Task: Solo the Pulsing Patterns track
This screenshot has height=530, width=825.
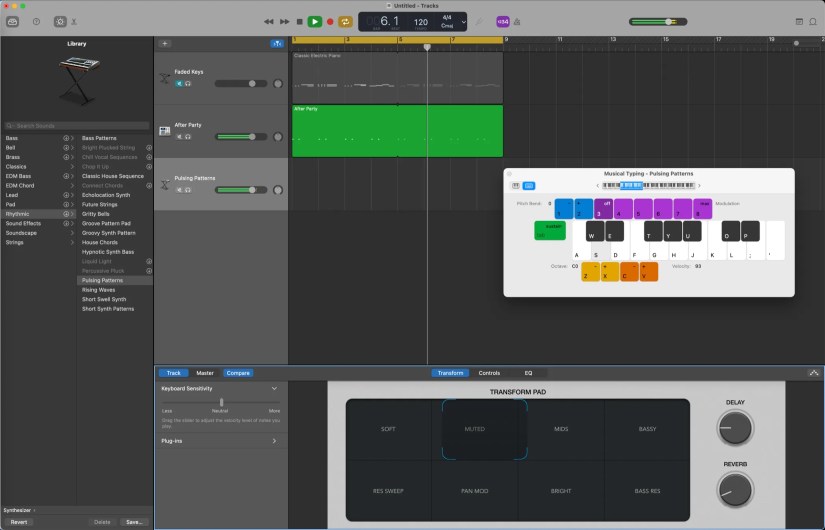Action: (188, 190)
